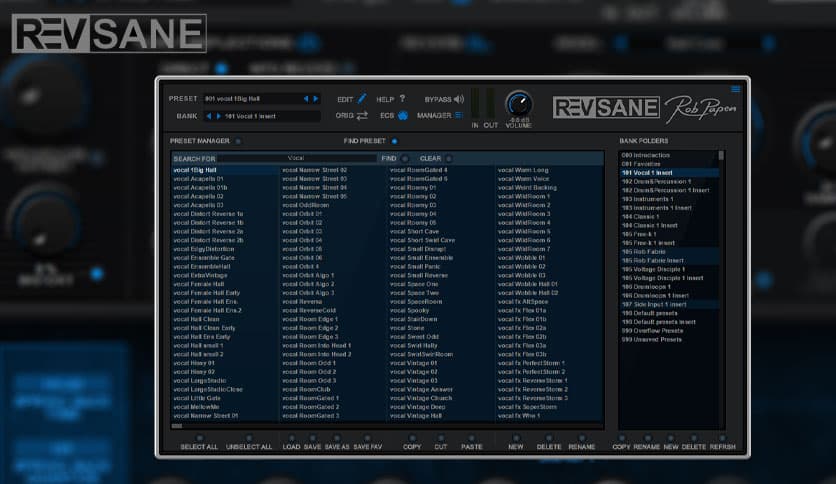Toggle BYPASS with the speaker icon
This screenshot has height=484, width=836.
(459, 99)
